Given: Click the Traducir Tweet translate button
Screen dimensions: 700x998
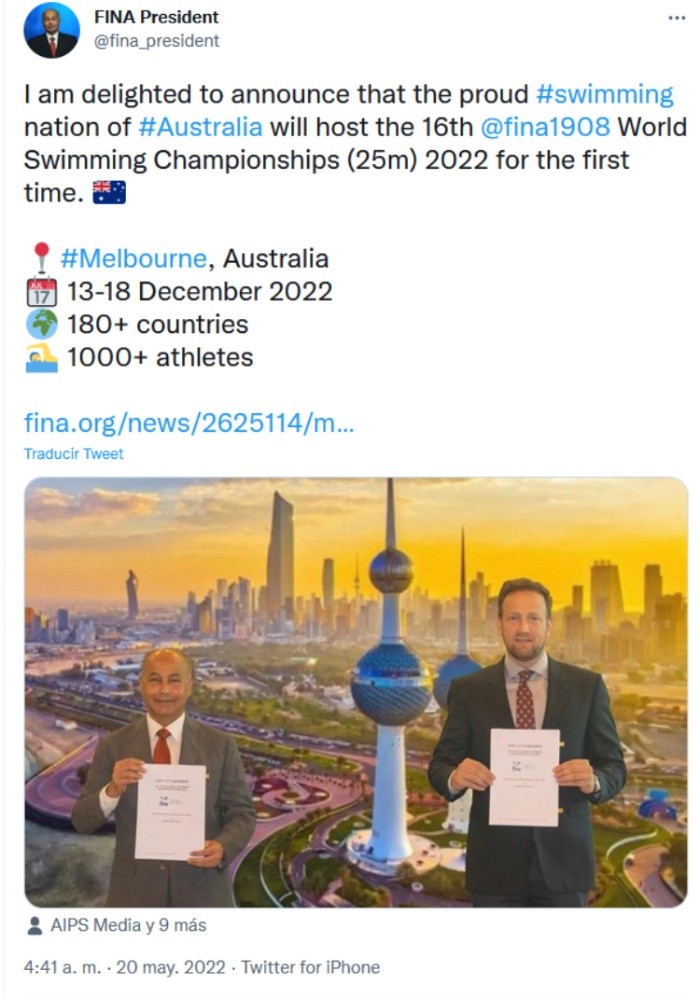Looking at the screenshot, I should coord(74,454).
